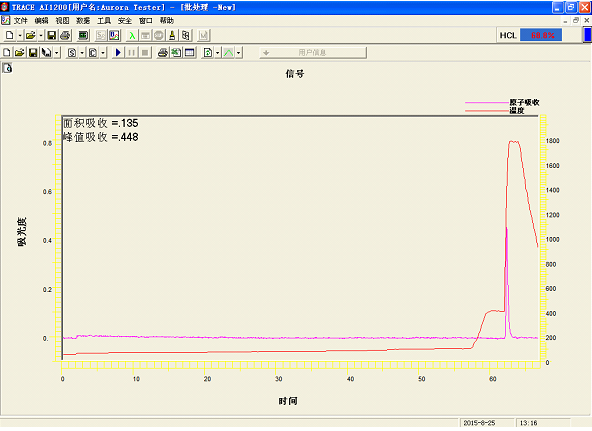This screenshot has height=431, width=592.
Task: Click the grayed M icon in the top toolbar
Action: (x=204, y=35)
